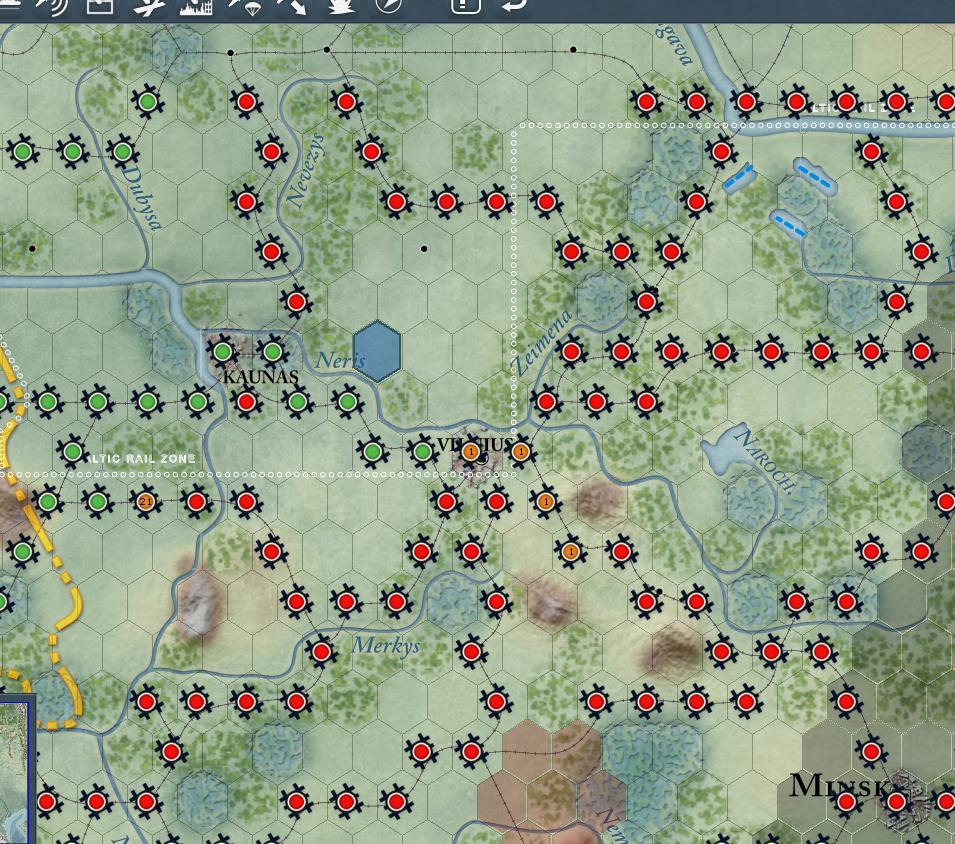955x844 pixels.
Task: Click the Zeimena river label
Action: click(x=542, y=343)
